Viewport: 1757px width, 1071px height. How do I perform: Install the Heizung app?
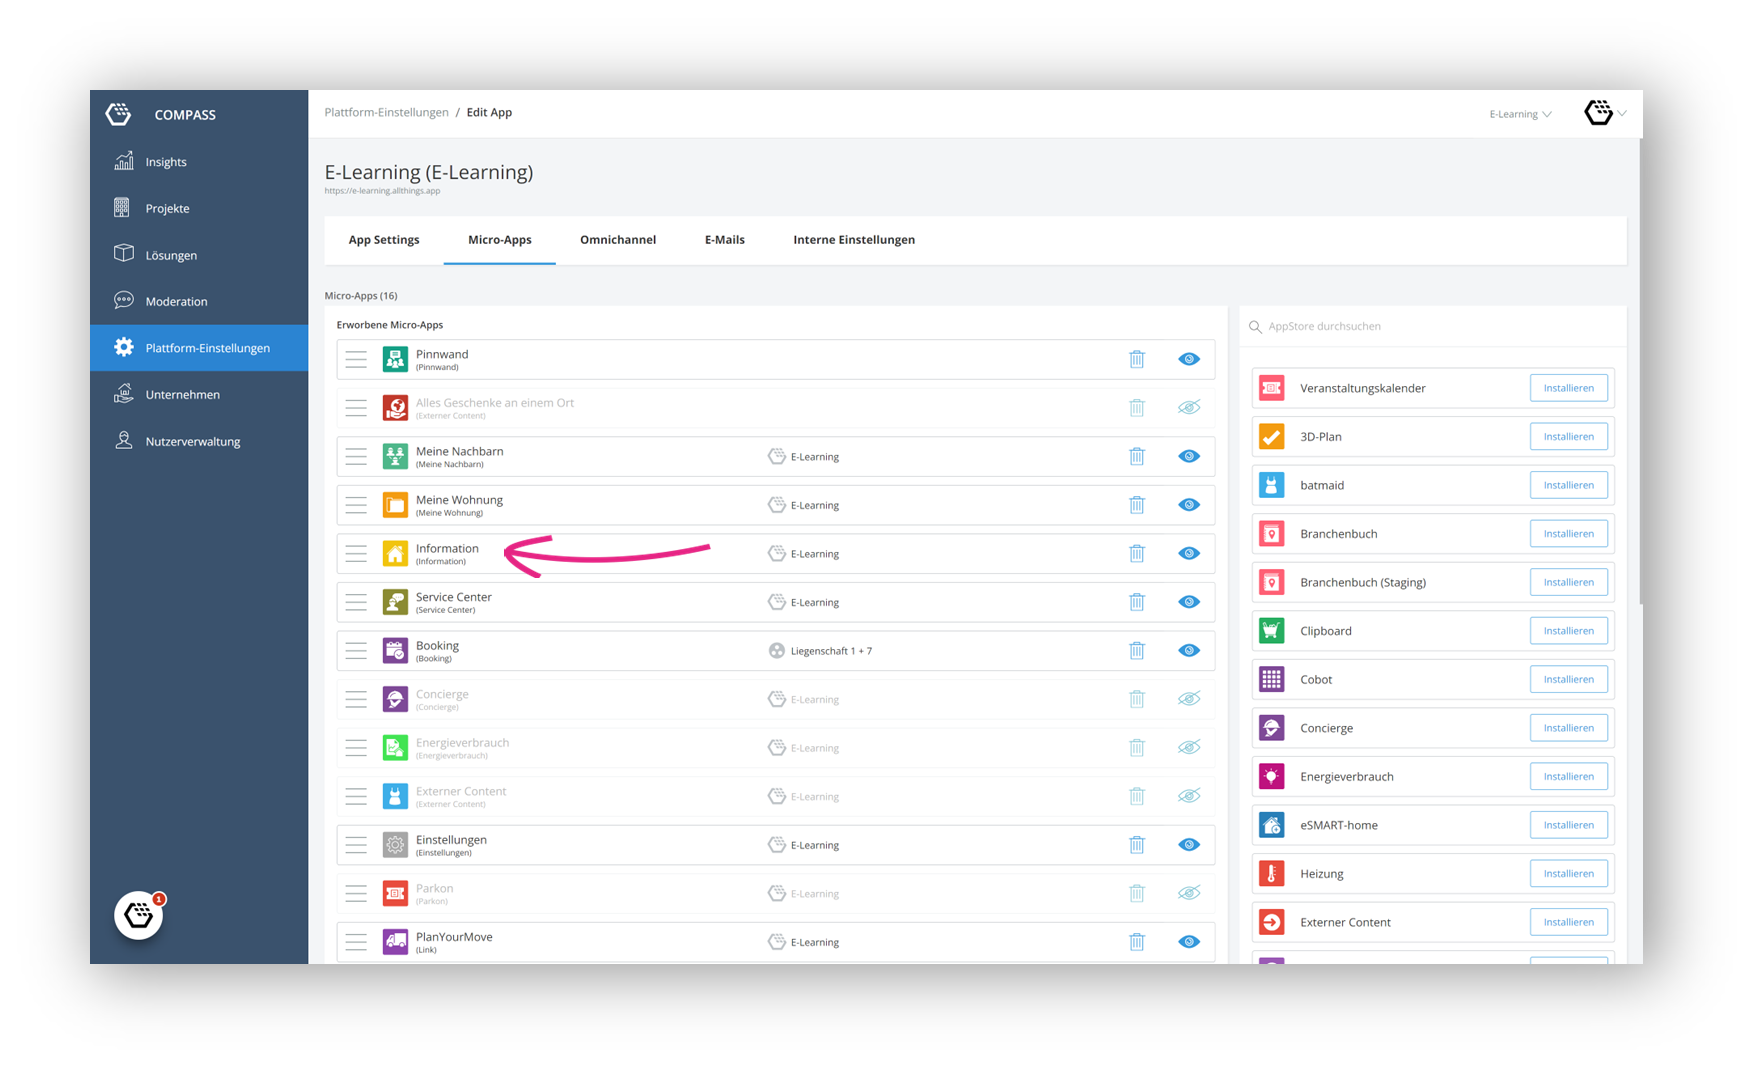(x=1568, y=874)
